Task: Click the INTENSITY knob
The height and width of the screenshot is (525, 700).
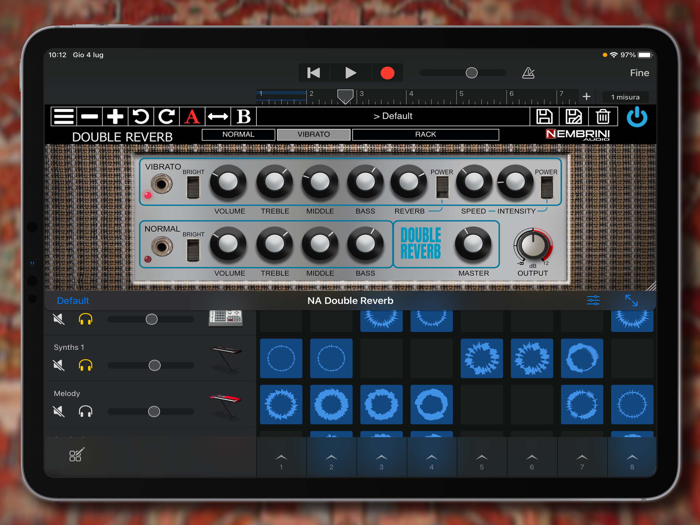Action: pos(515,182)
